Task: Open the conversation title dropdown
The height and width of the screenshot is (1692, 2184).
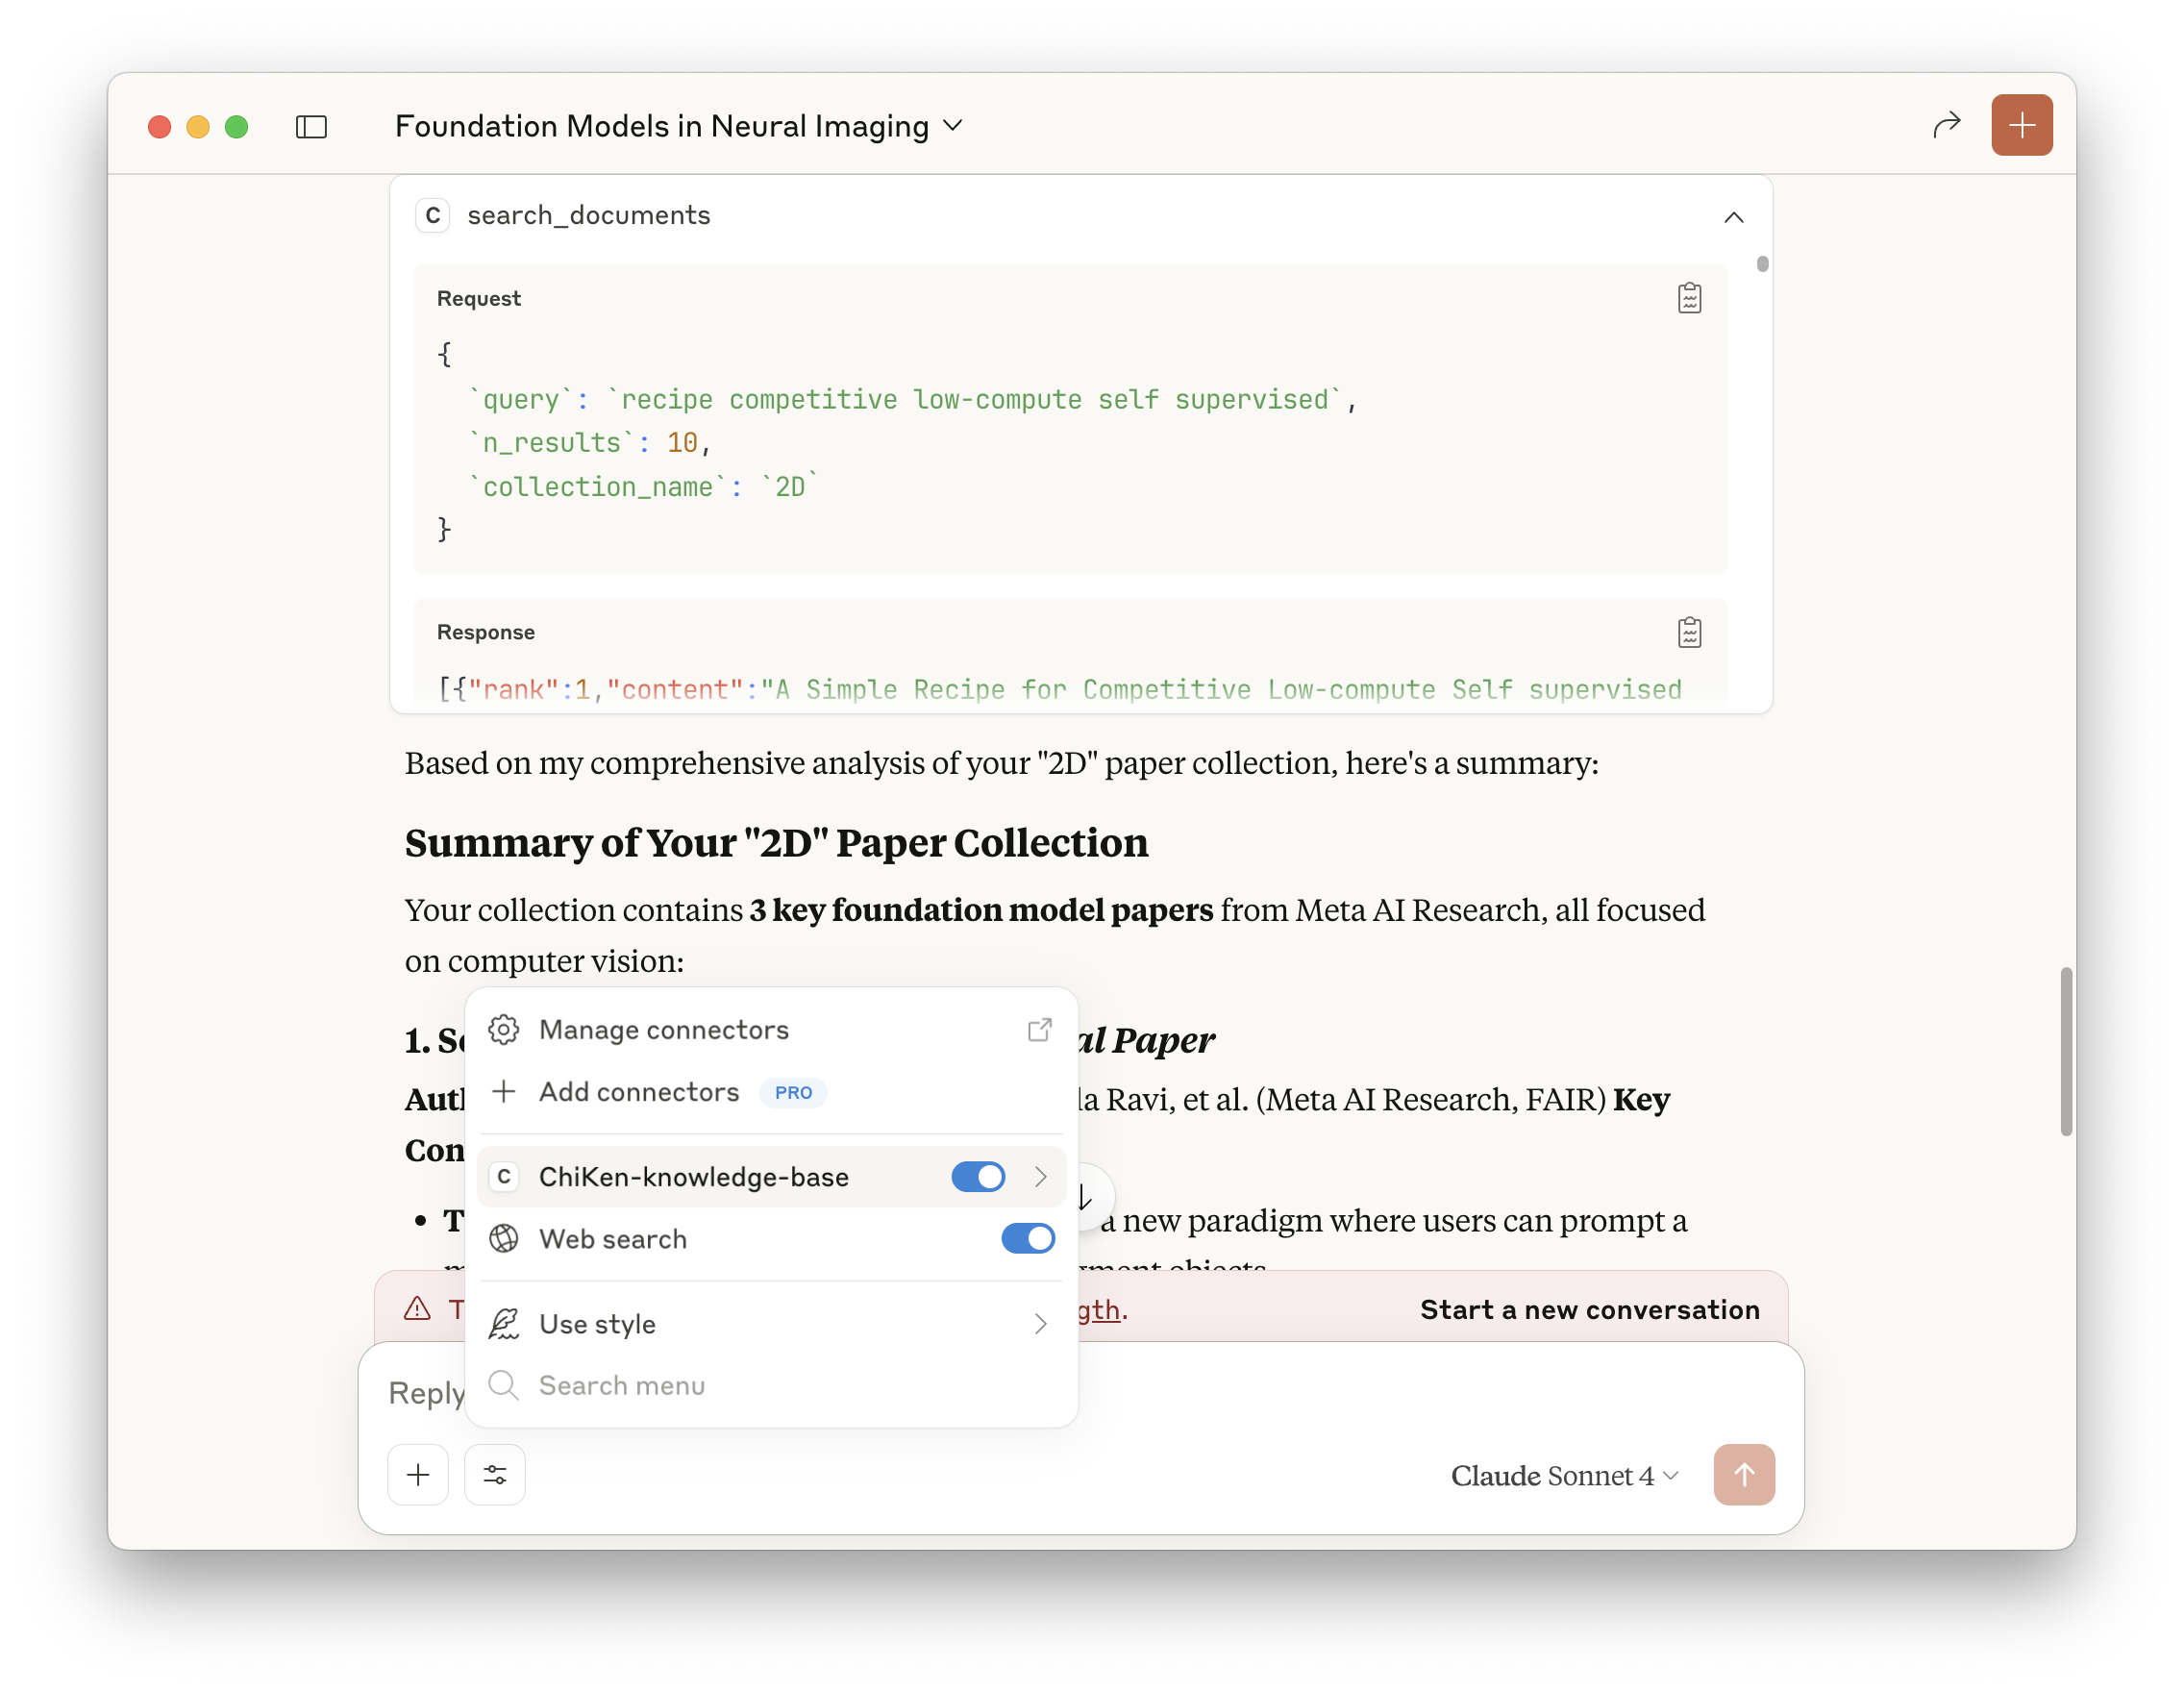Action: 953,126
